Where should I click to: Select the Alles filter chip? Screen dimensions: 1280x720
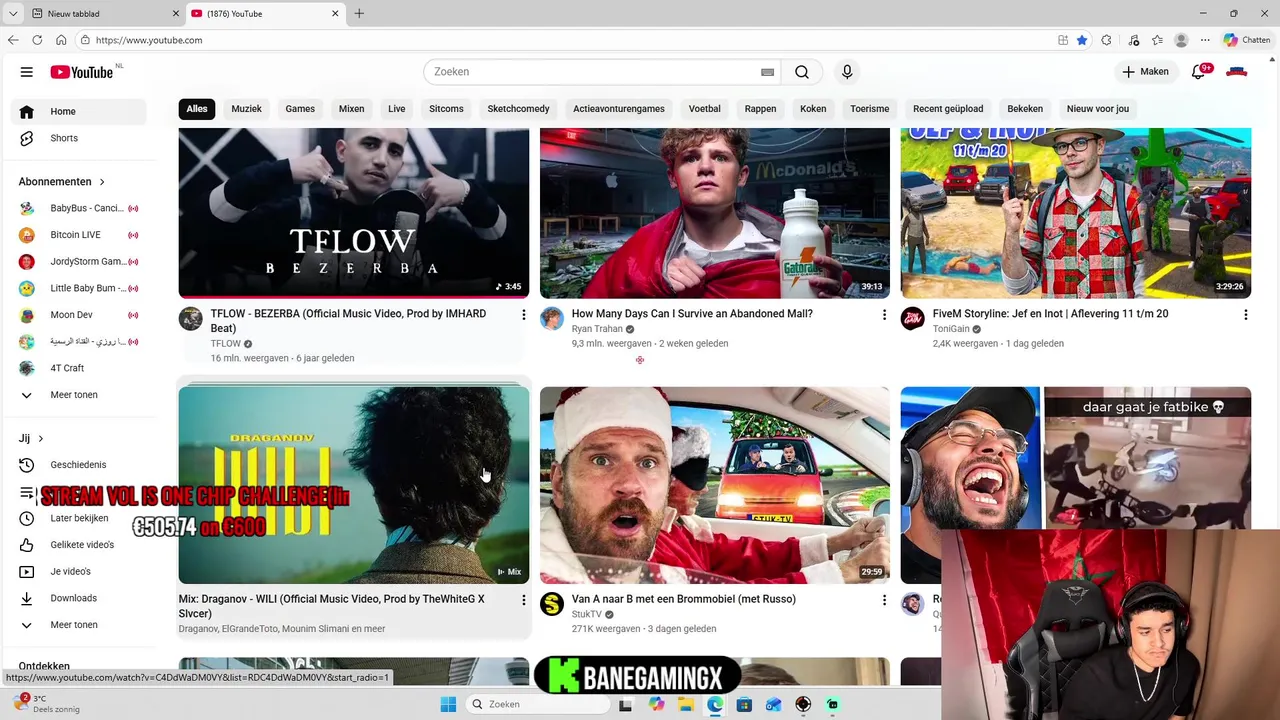click(197, 109)
